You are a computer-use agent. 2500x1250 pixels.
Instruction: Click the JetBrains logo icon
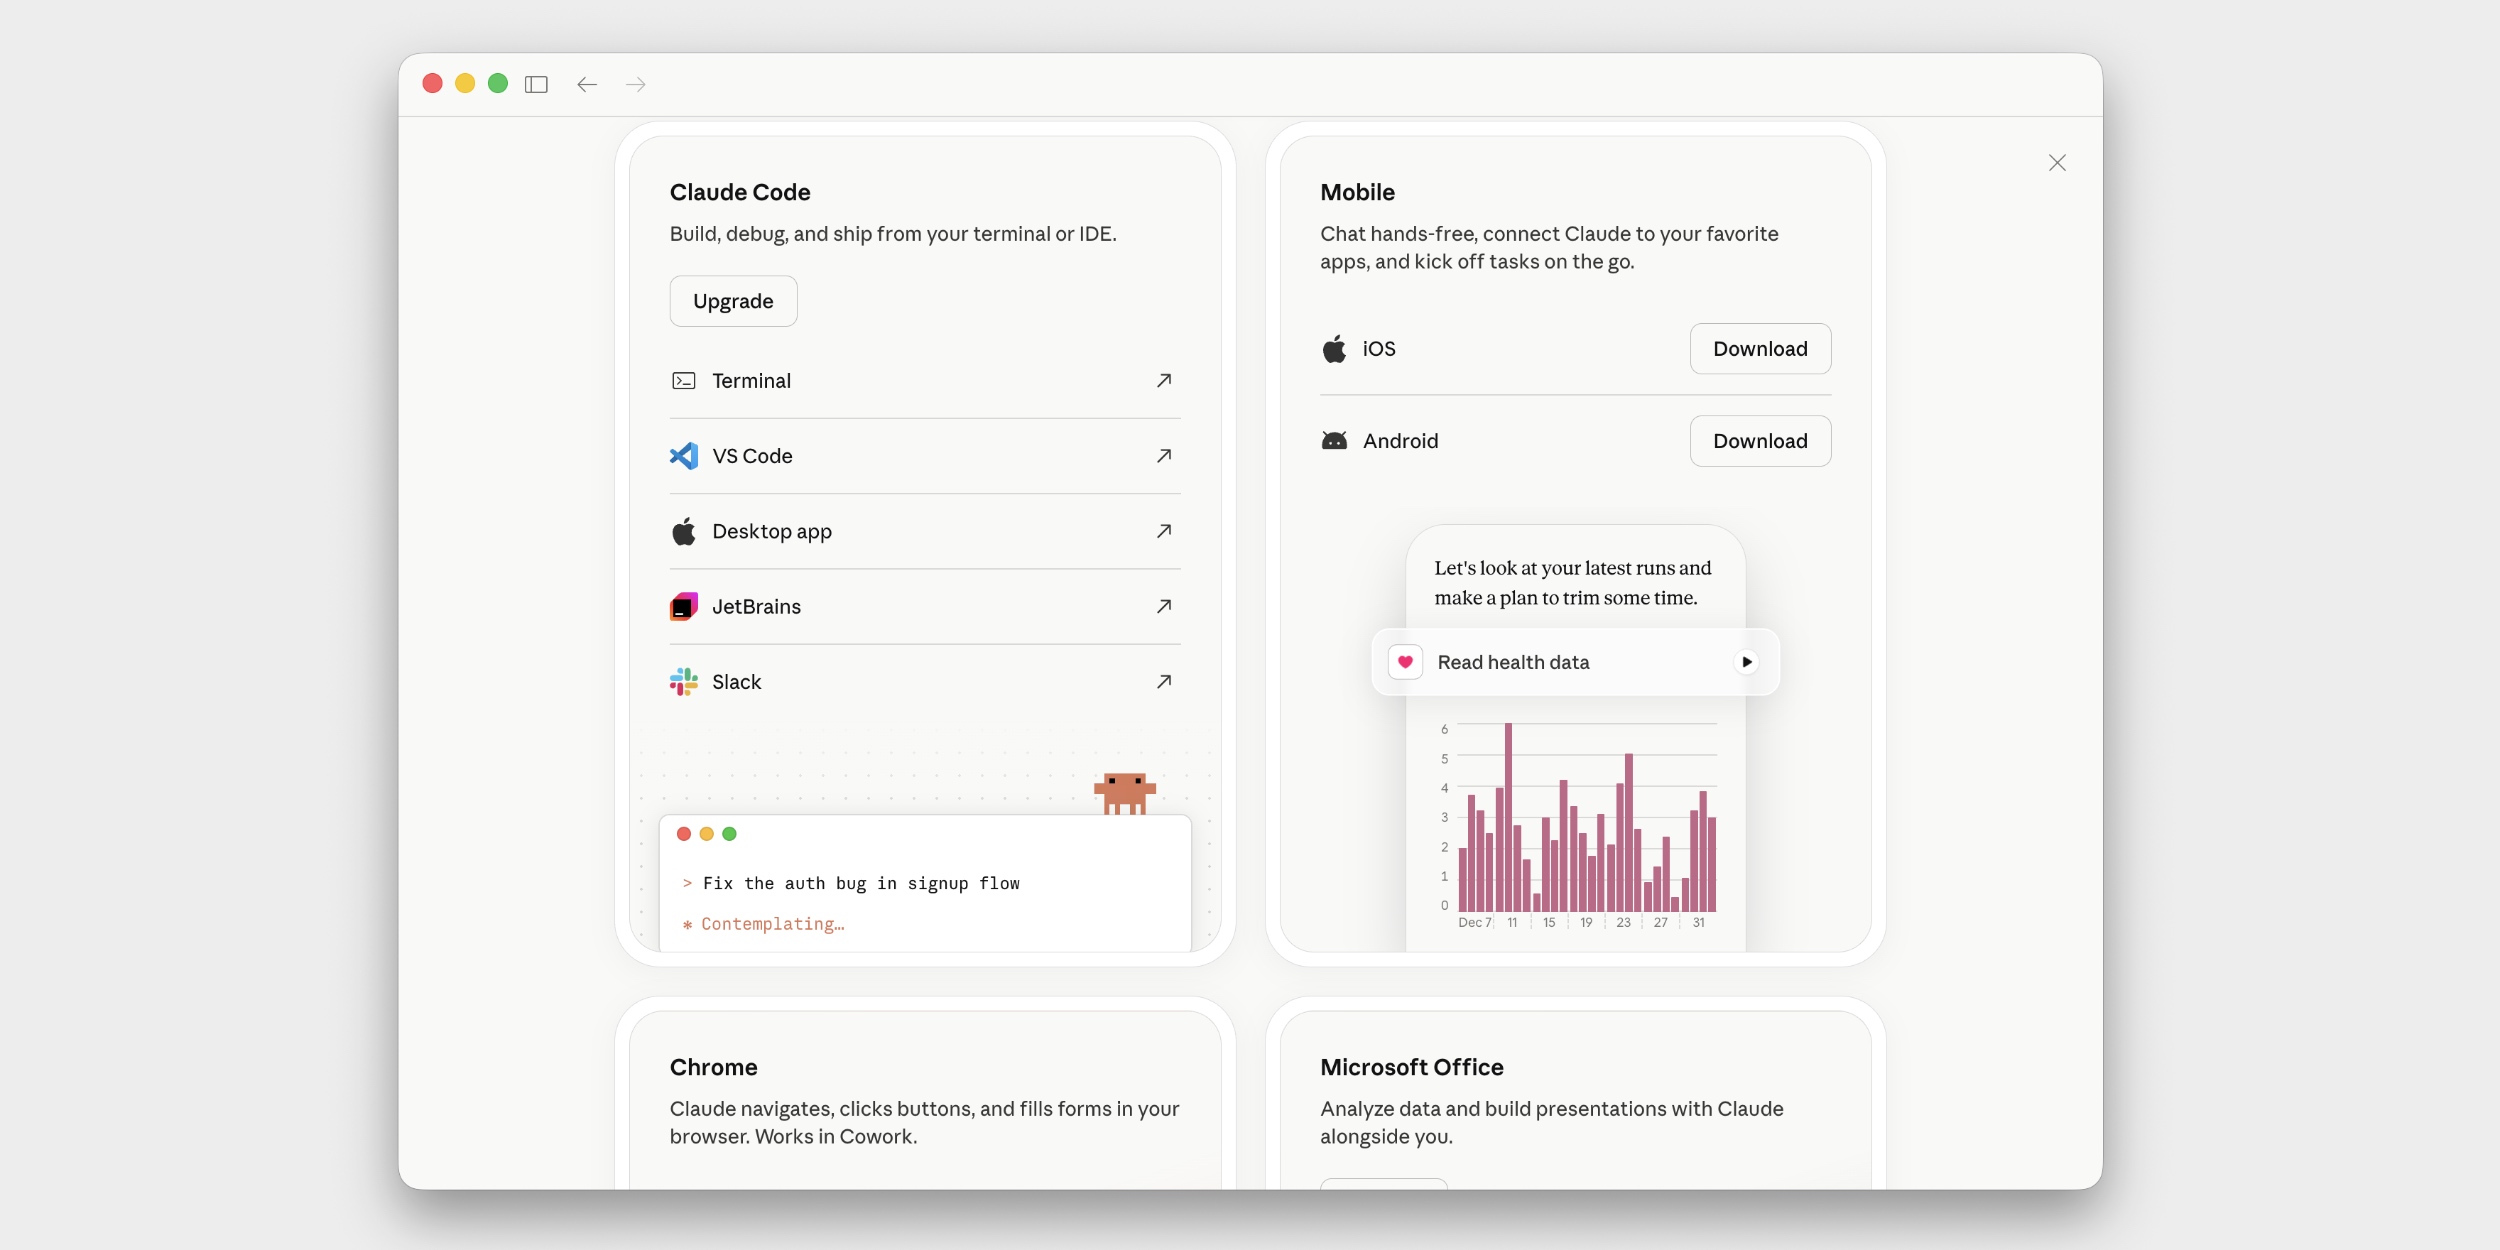tap(684, 607)
